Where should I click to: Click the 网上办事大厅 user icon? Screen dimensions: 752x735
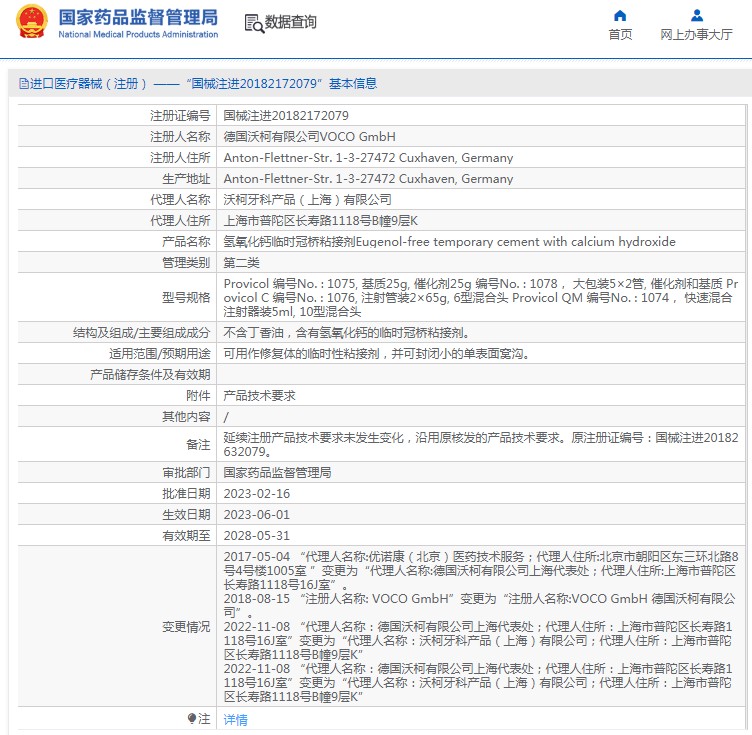[696, 16]
